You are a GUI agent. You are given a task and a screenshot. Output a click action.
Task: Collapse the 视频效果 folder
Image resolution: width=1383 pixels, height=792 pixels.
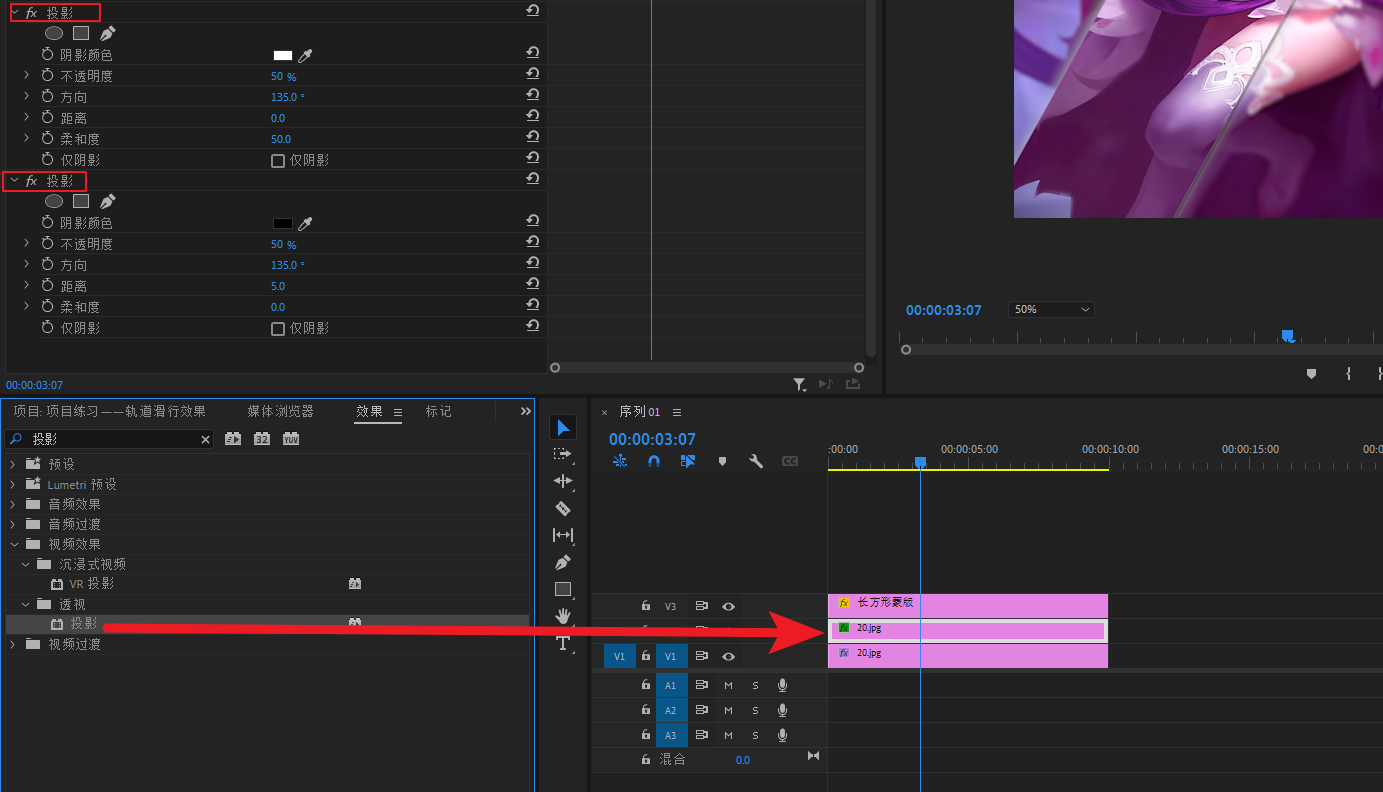pyautogui.click(x=15, y=544)
